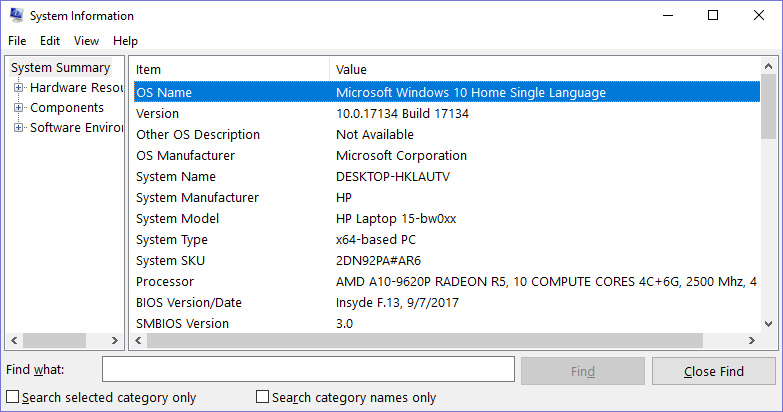The image size is (783, 412).
Task: Expand the Hardware Resources node
Action: [18, 87]
